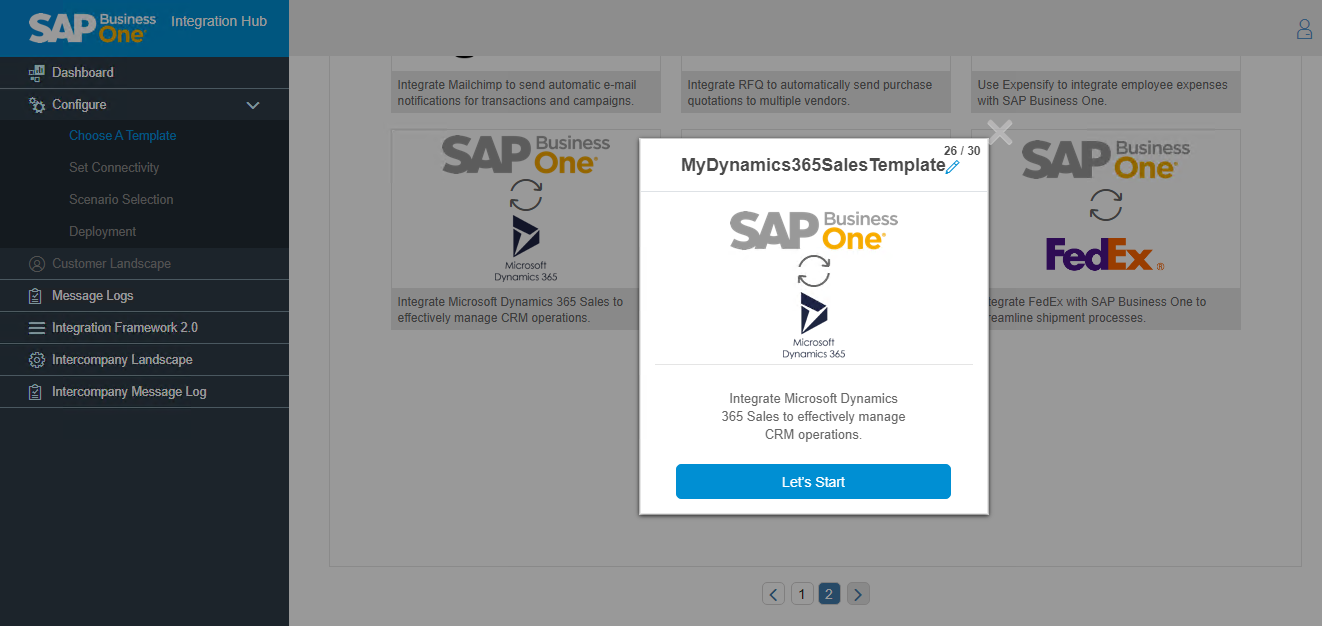Open Set Connectivity step
The image size is (1322, 626).
click(x=114, y=168)
